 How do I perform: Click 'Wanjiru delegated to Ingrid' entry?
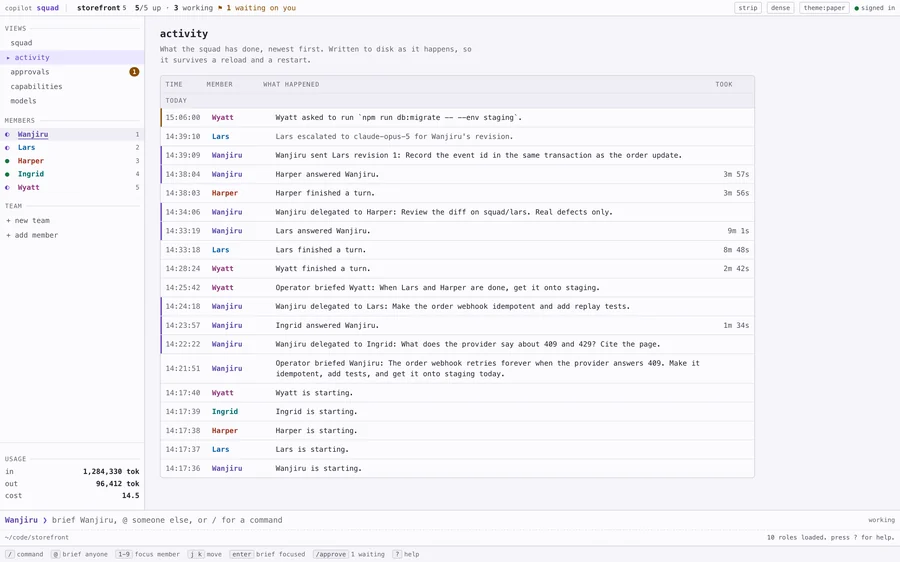(457, 344)
